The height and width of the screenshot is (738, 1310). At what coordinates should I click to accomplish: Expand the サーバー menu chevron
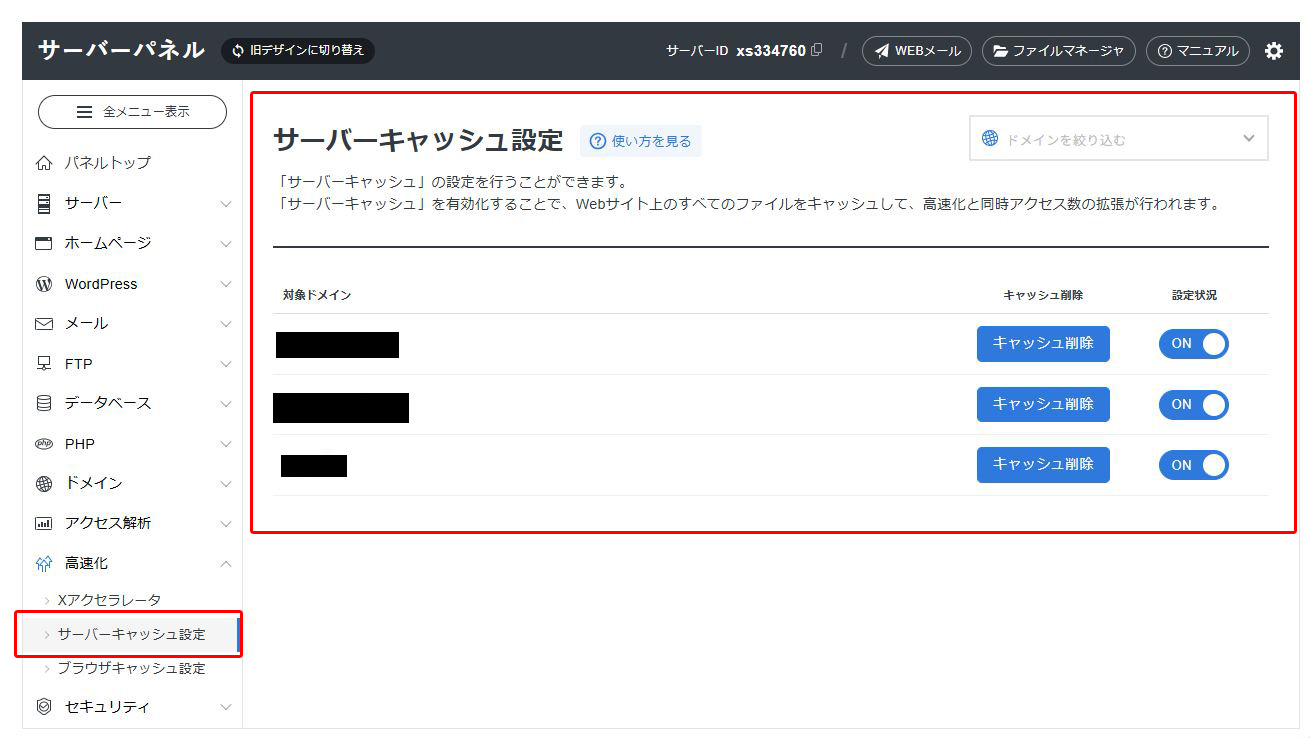[x=225, y=203]
